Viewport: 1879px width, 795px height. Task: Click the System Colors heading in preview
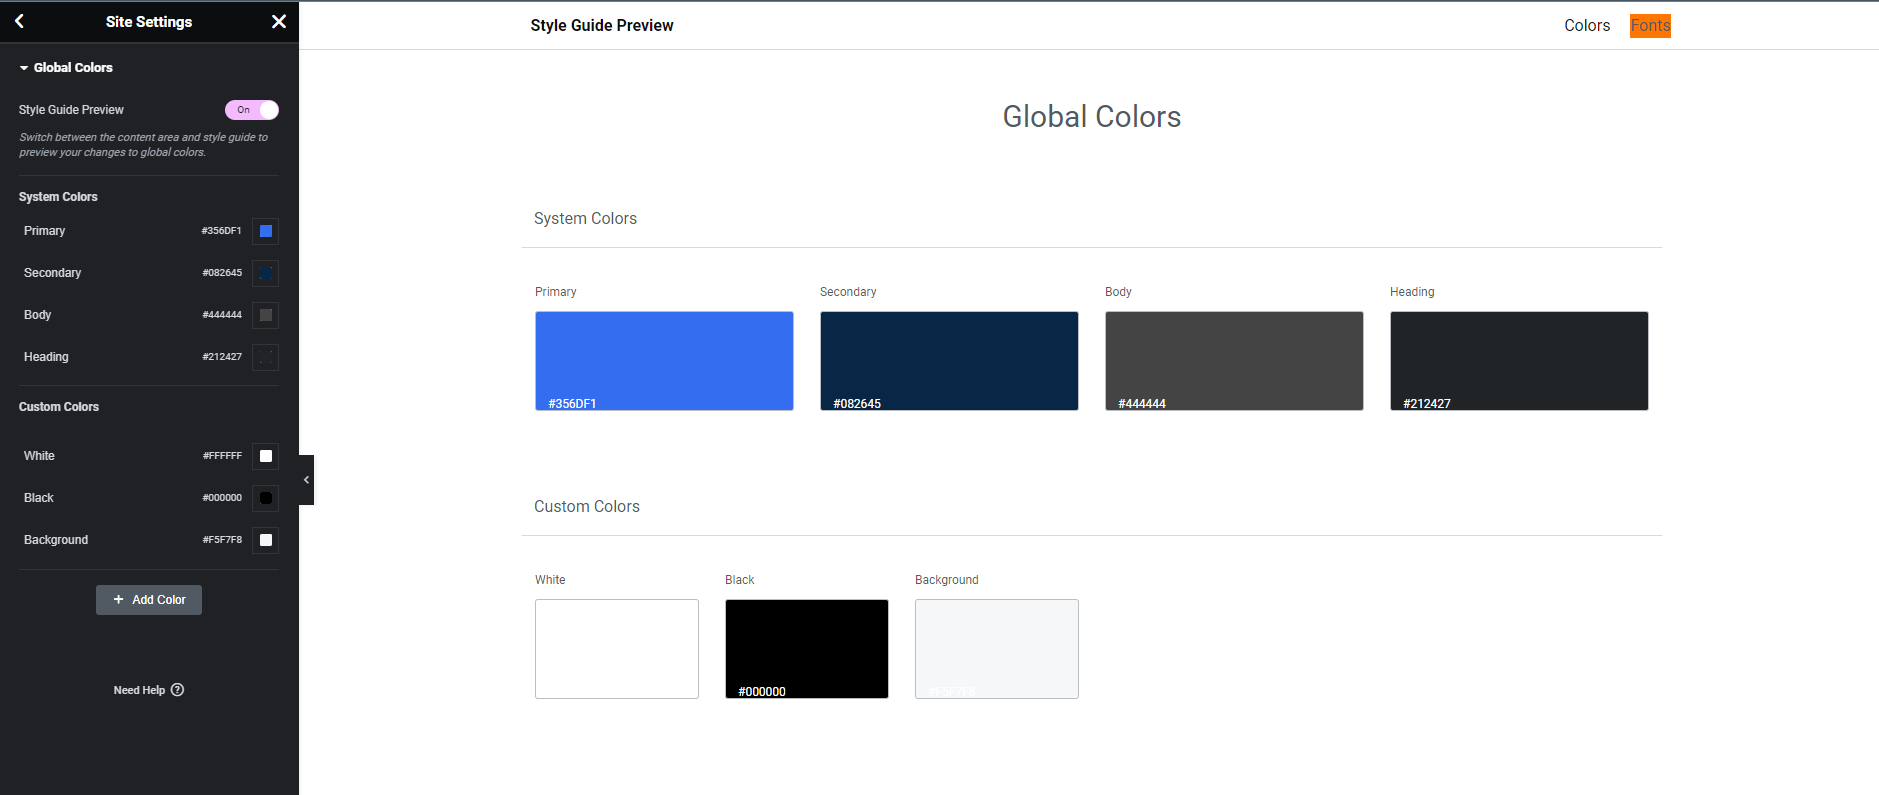(585, 219)
